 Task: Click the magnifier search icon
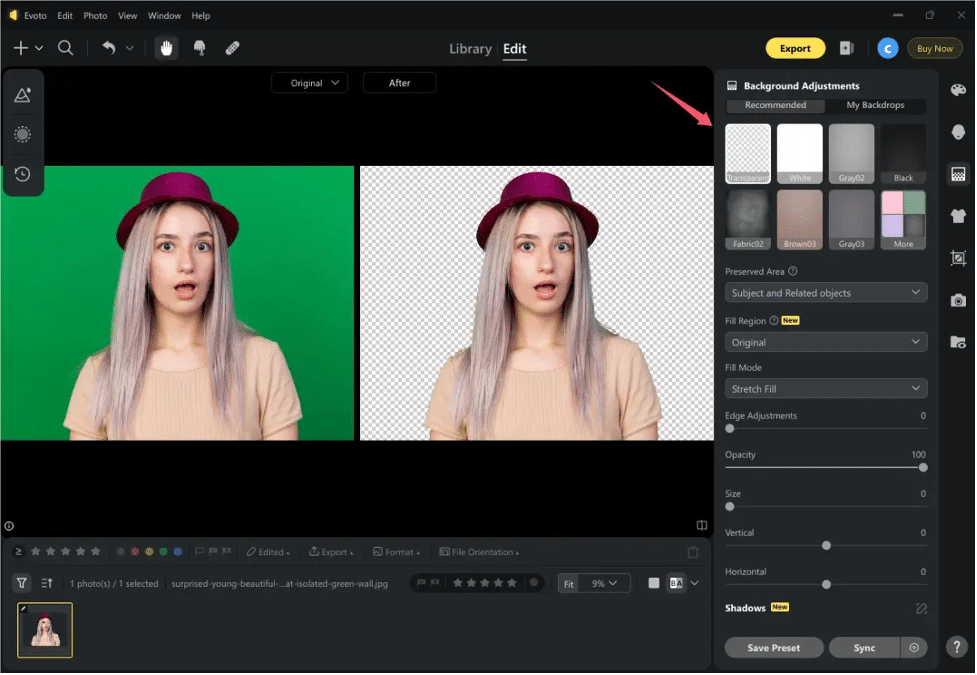[65, 47]
